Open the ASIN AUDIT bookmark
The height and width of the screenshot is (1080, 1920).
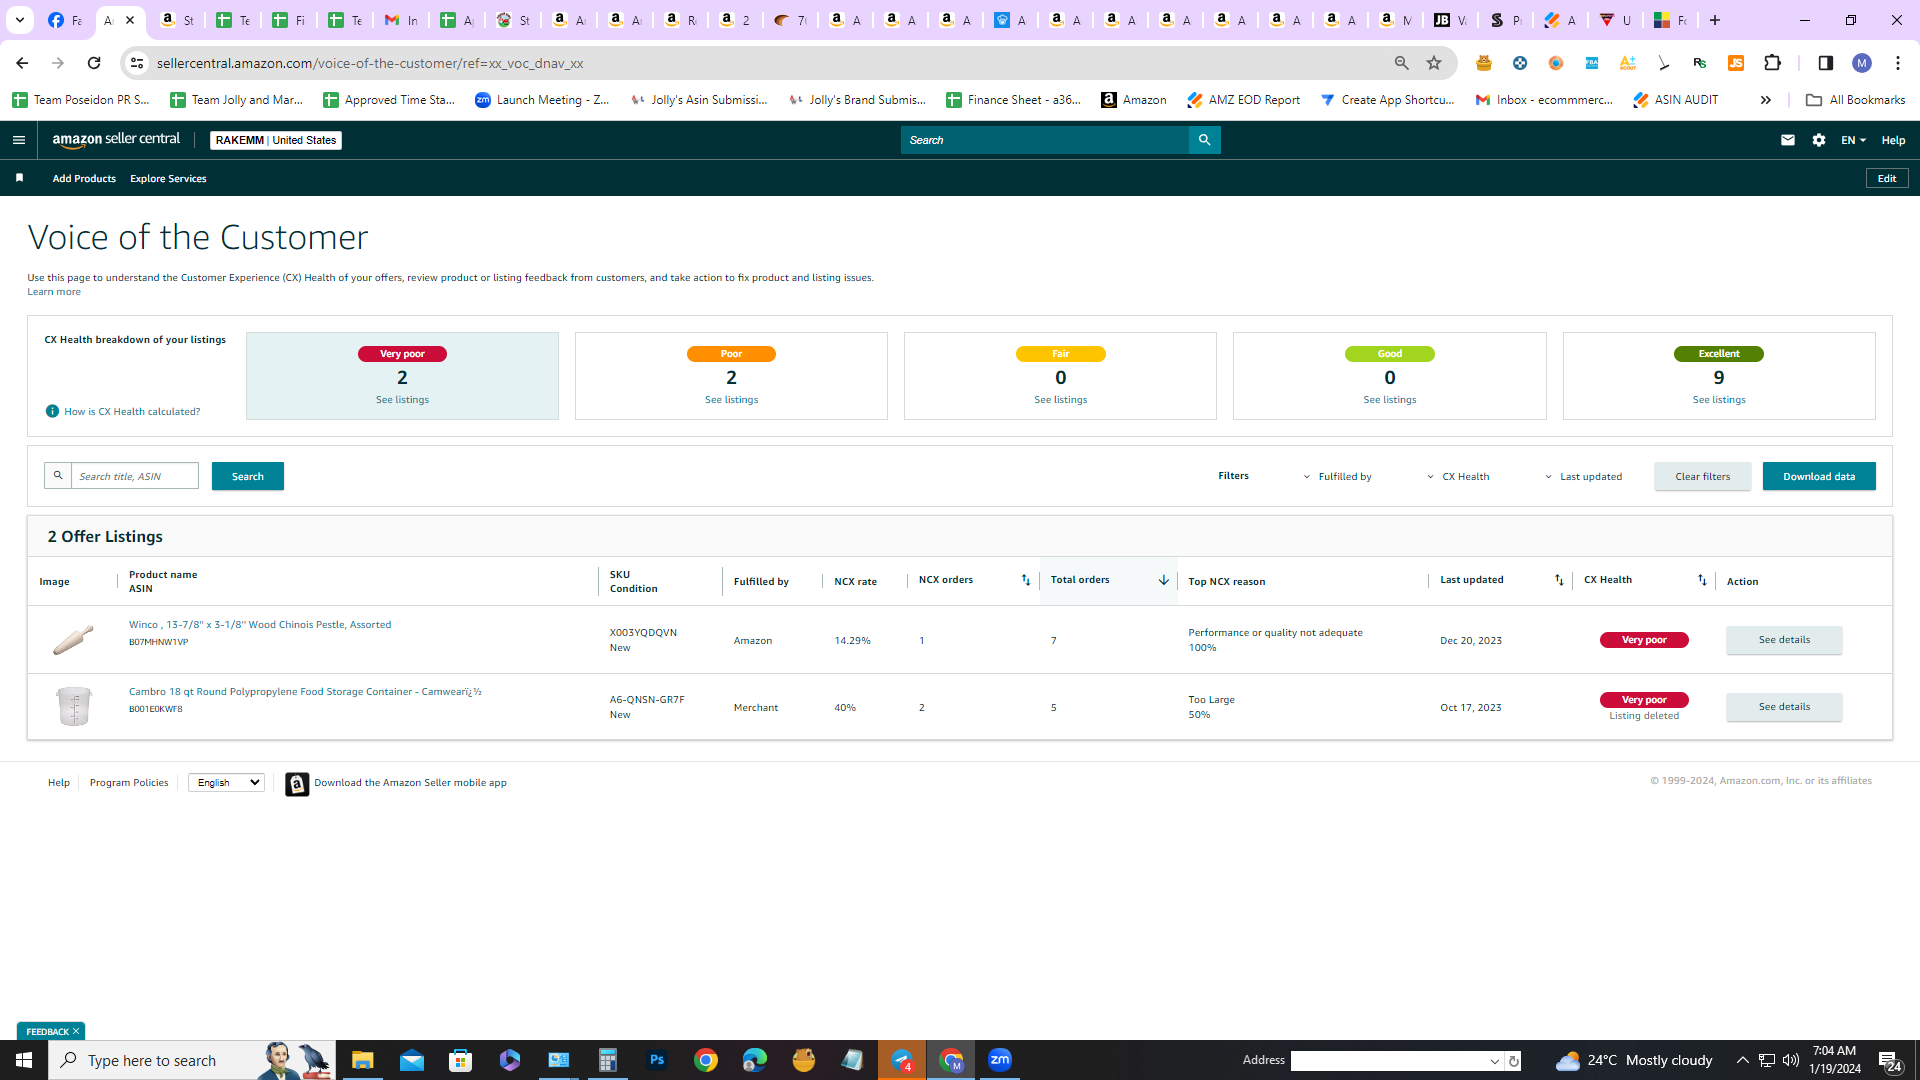point(1675,100)
